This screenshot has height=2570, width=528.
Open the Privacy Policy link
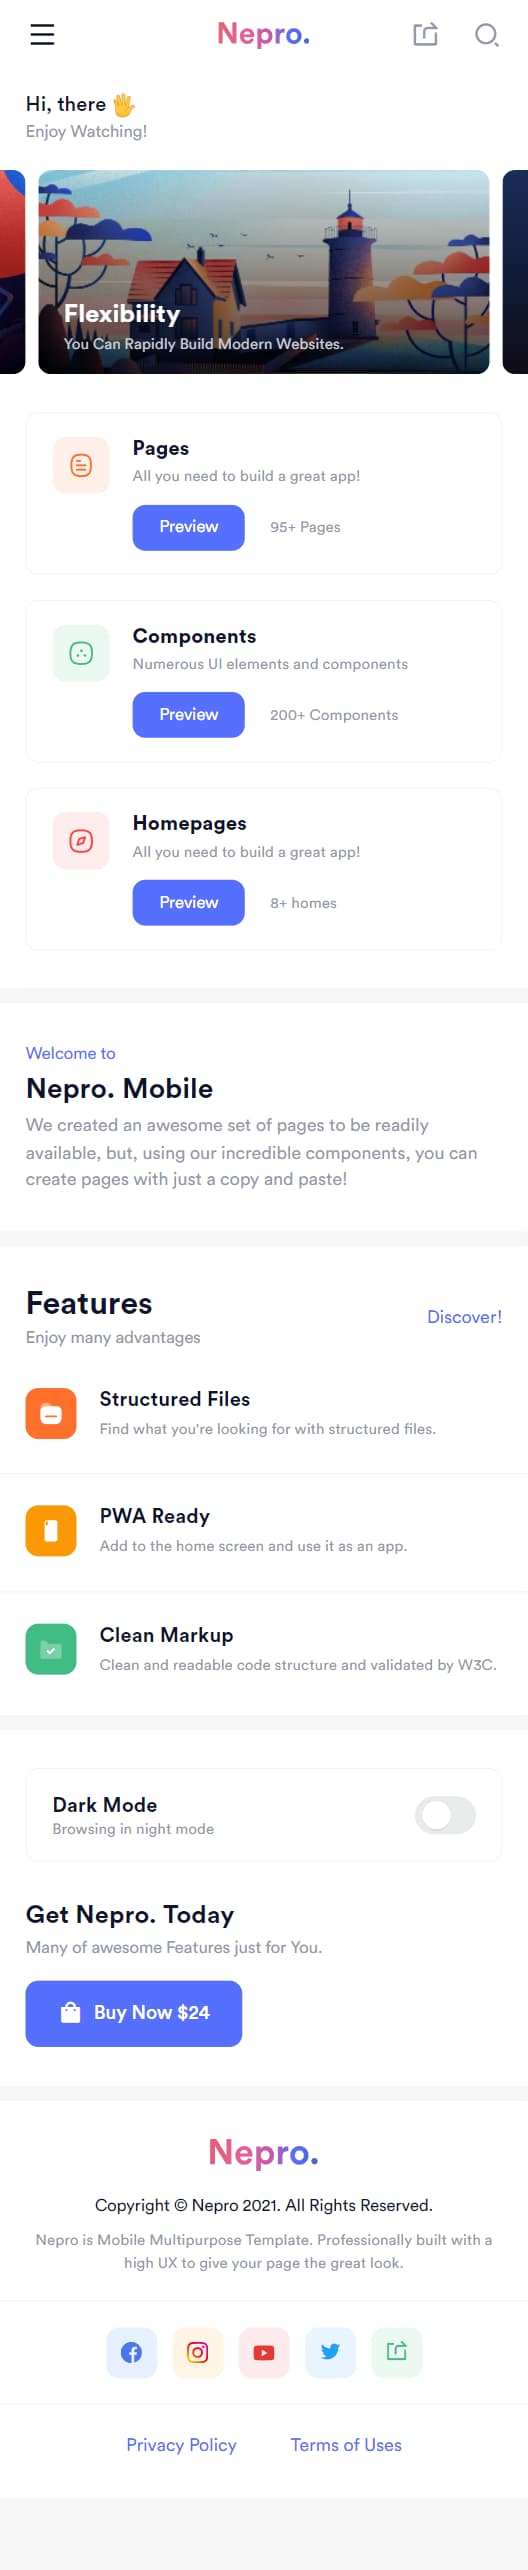click(x=181, y=2444)
